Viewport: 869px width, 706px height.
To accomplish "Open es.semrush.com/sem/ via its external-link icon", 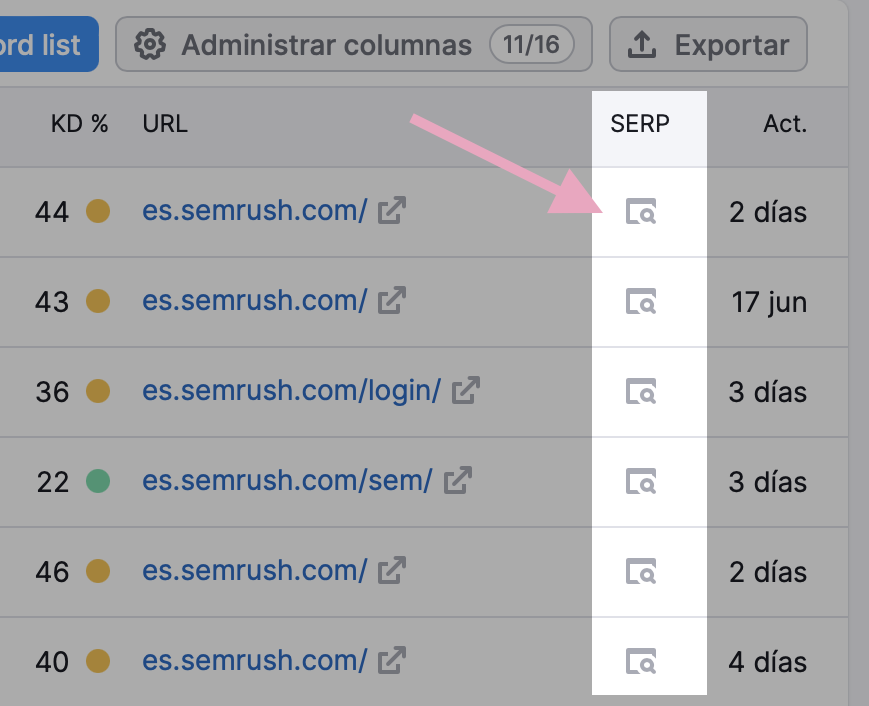I will [x=458, y=480].
